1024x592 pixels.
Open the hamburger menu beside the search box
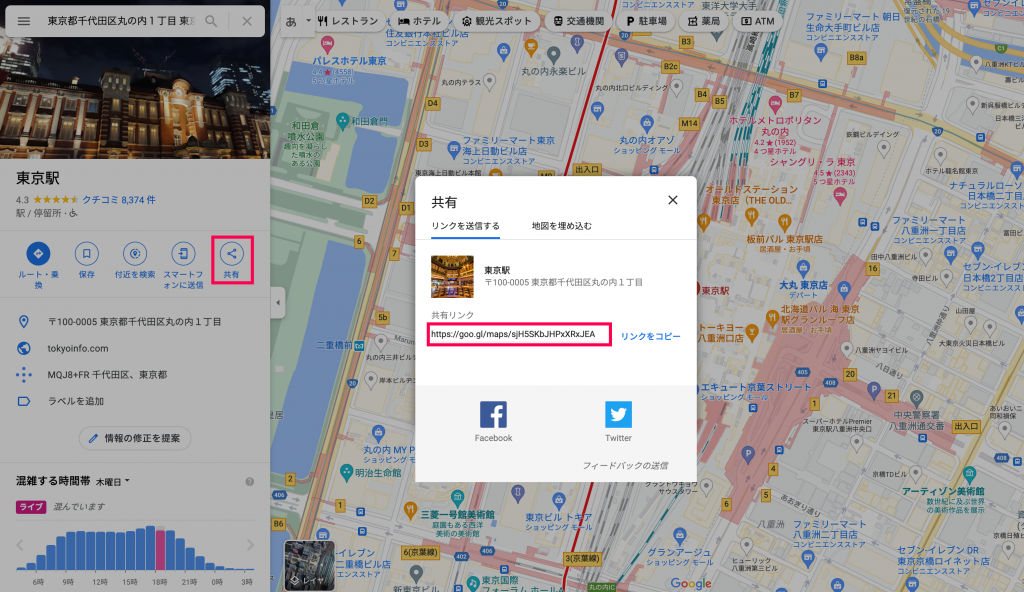pos(24,21)
